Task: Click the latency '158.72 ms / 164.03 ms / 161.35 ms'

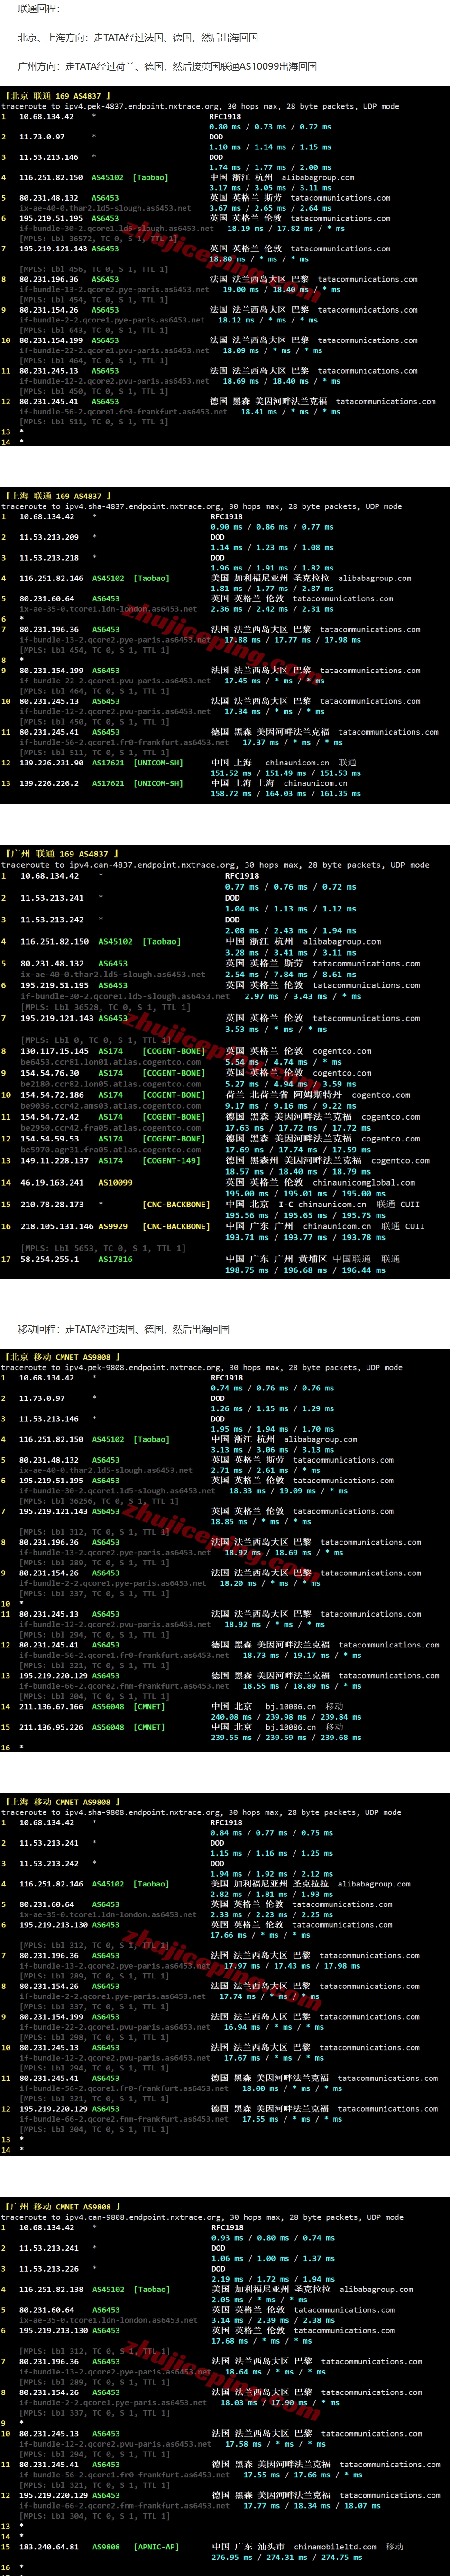Action: (x=286, y=793)
